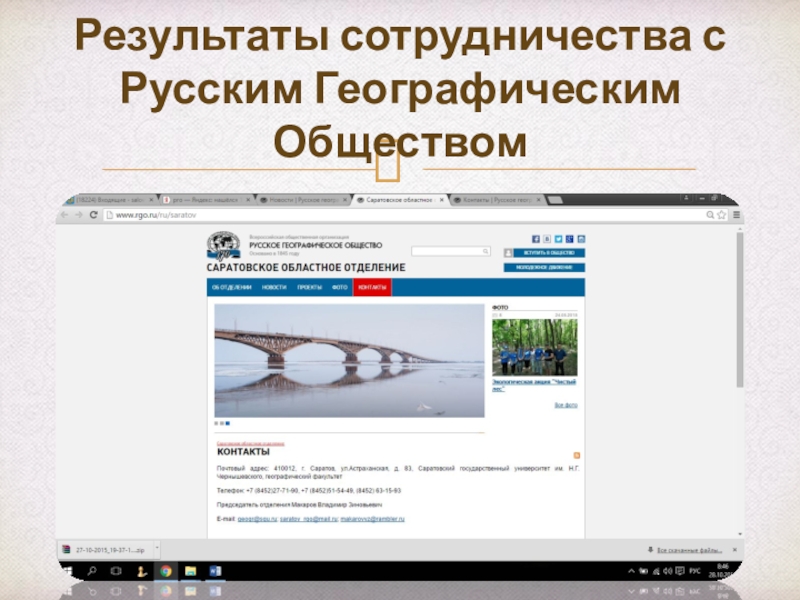Screen dimensions: 800x600
Task: Click the Russian Geographical Society logo
Action: [x=224, y=246]
